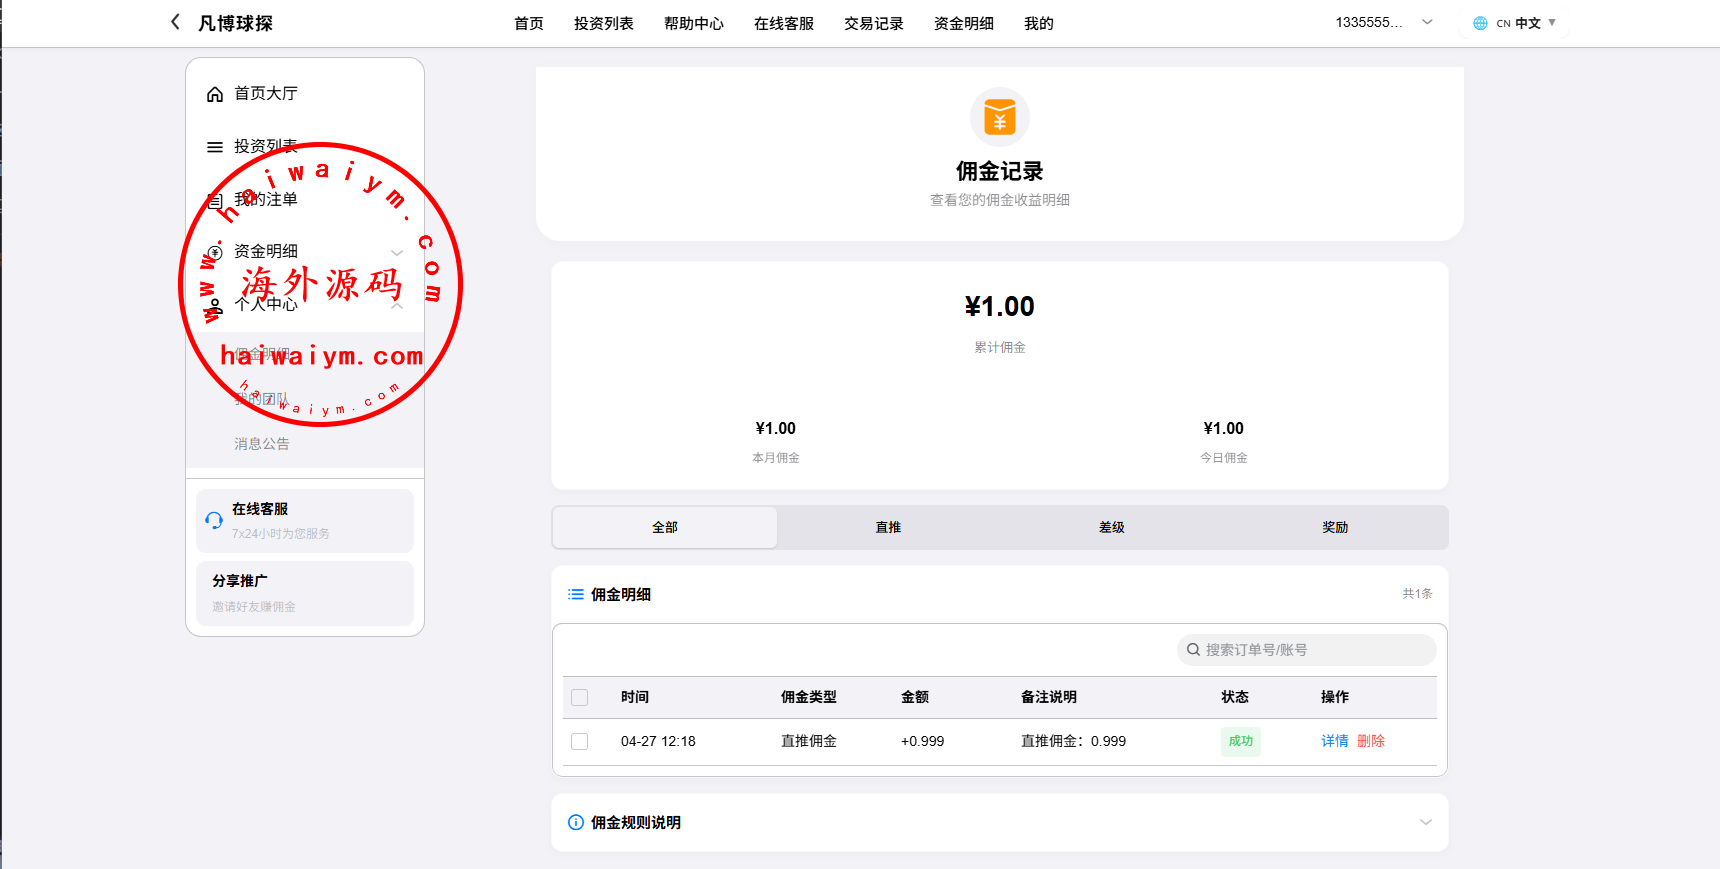Click the back arrow icon beside 凡博球探
Viewport: 1720px width, 869px height.
point(176,22)
